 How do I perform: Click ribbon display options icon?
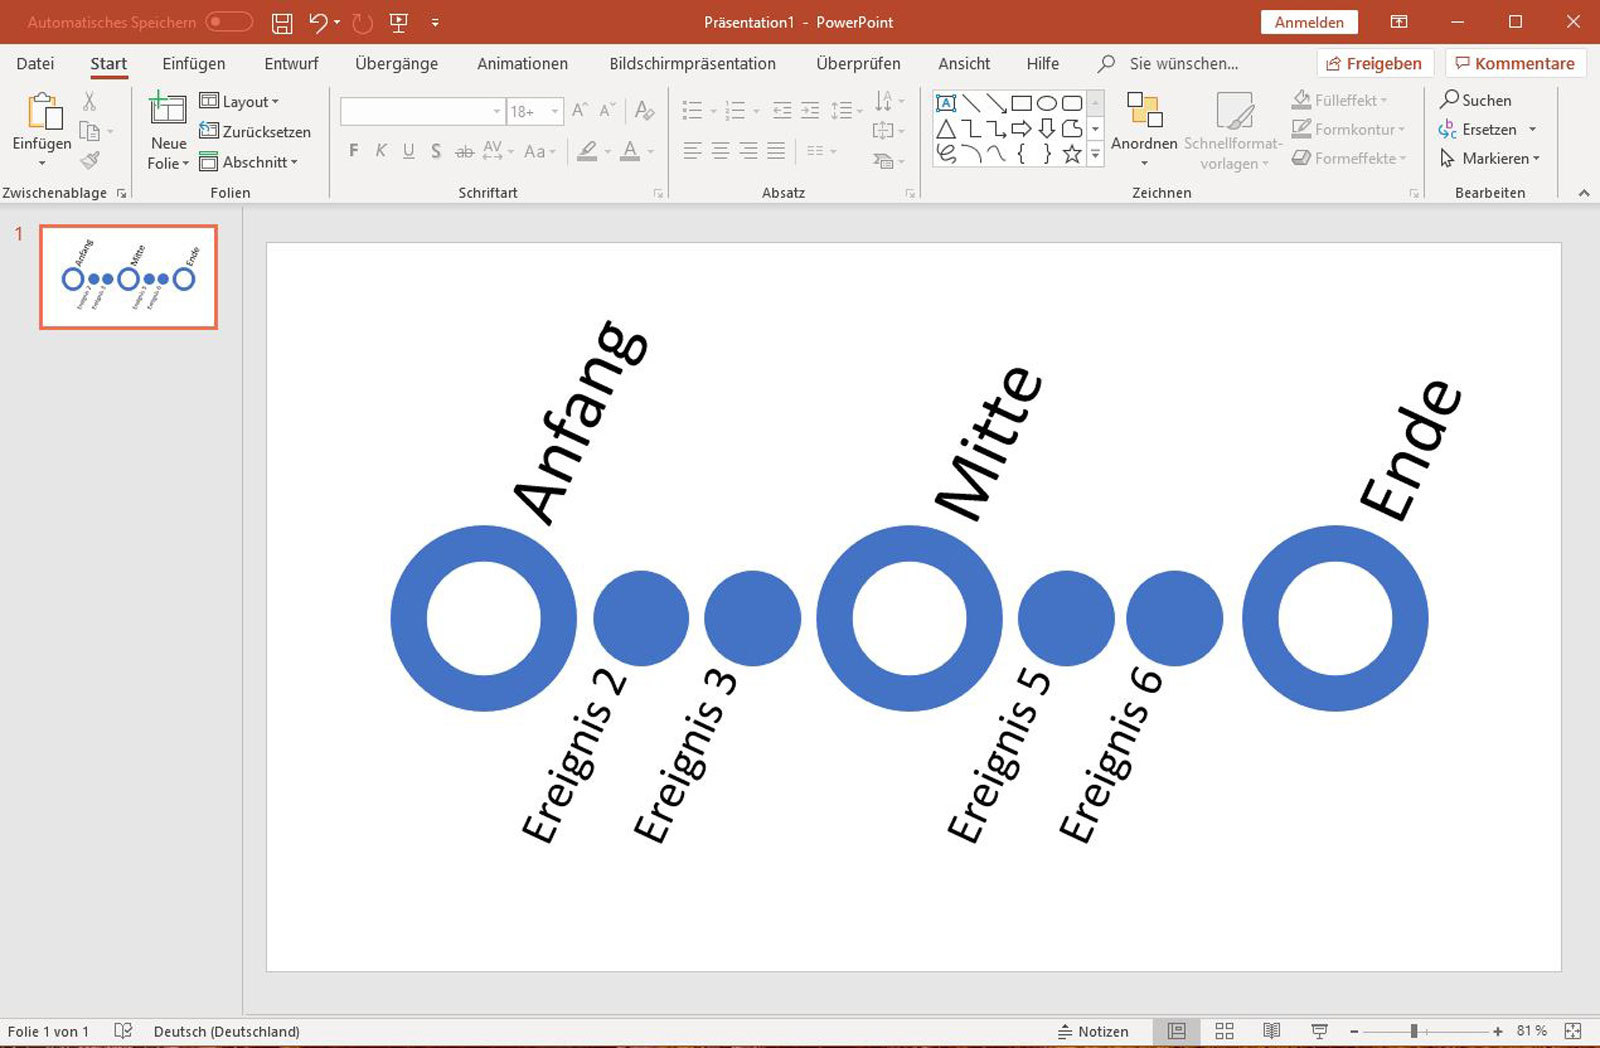[x=1399, y=22]
